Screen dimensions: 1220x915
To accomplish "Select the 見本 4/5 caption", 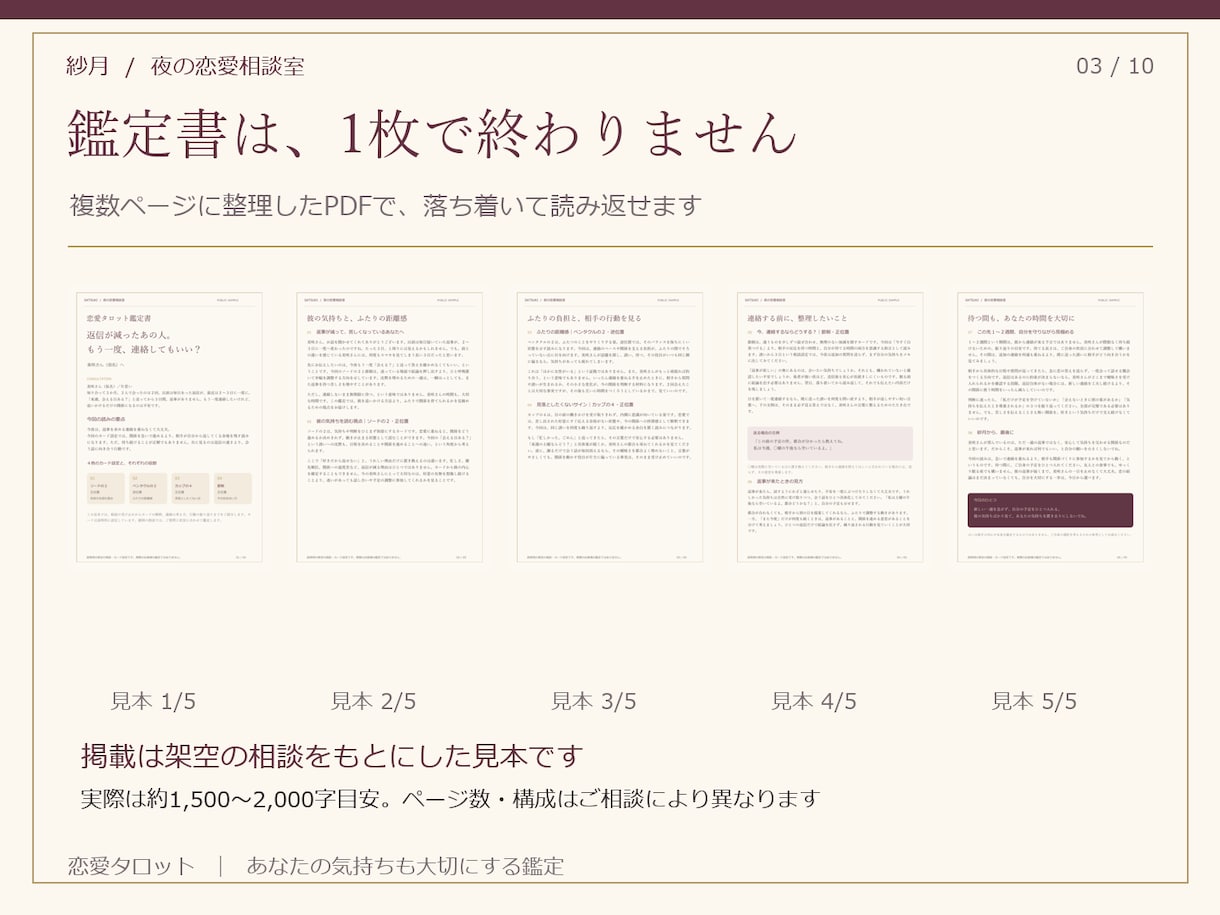I will [x=813, y=701].
